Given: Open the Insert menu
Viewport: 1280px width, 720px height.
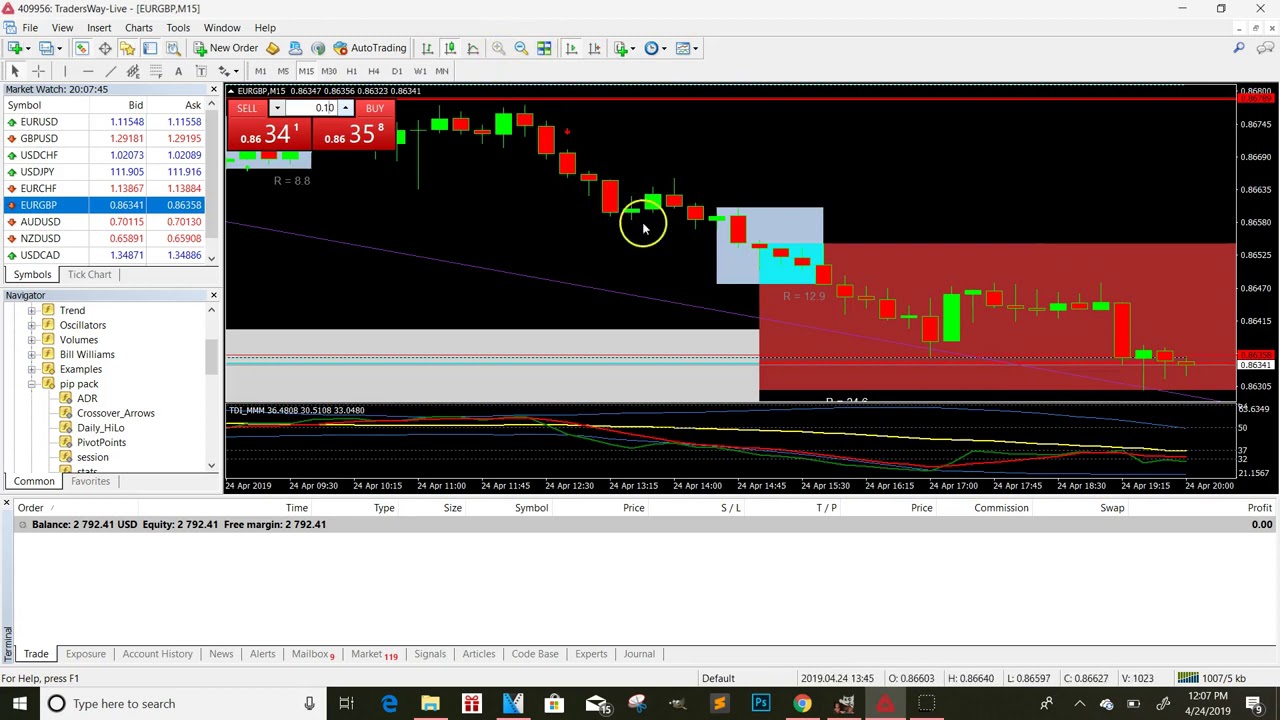Looking at the screenshot, I should tap(99, 28).
